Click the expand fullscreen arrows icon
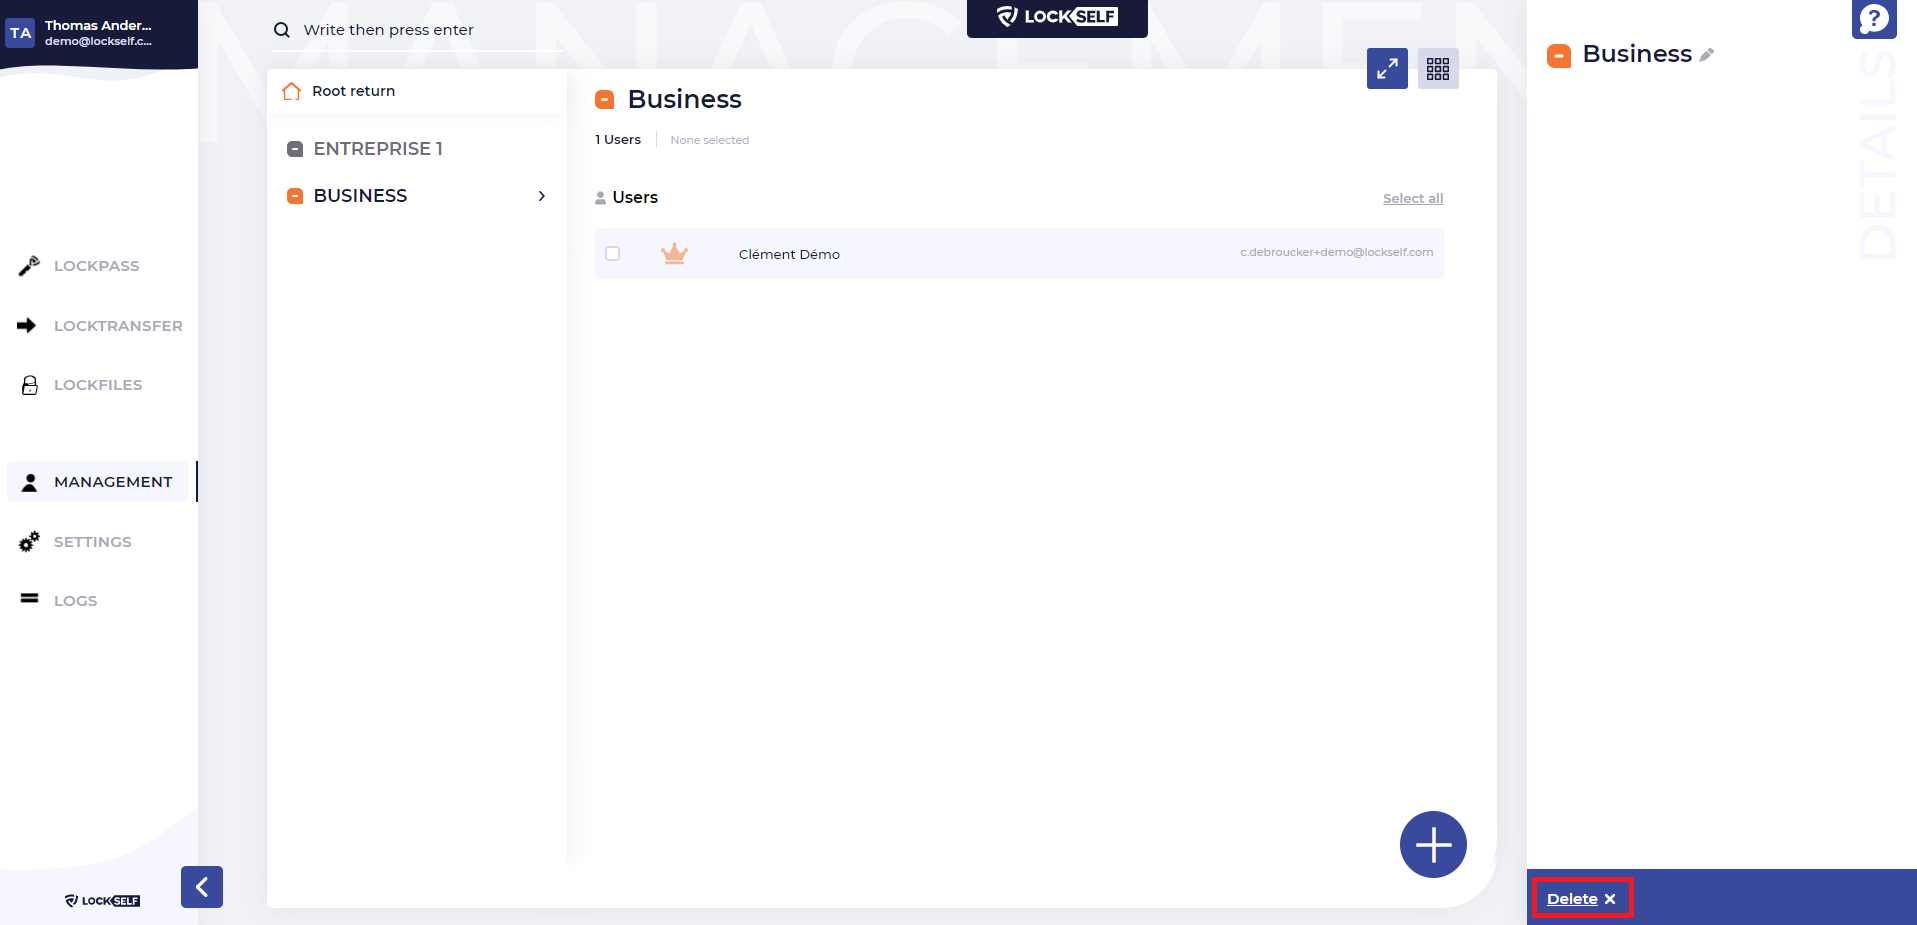The image size is (1917, 925). [x=1386, y=69]
